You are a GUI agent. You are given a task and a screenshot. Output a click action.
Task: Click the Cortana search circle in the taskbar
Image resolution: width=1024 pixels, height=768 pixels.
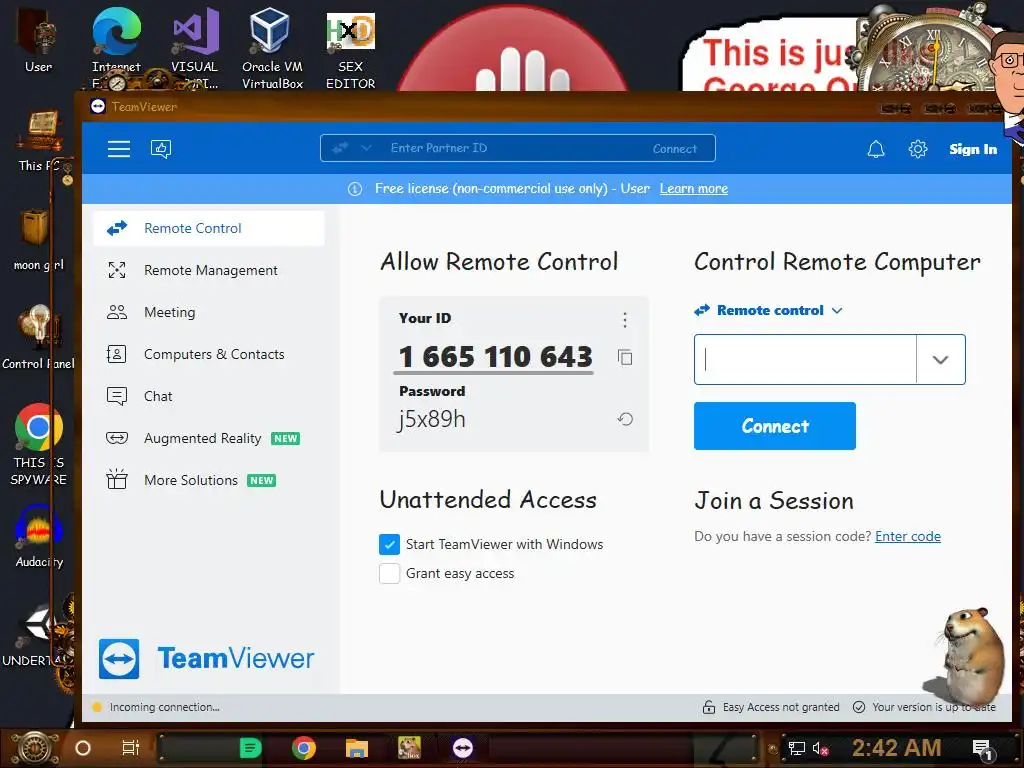pos(83,748)
